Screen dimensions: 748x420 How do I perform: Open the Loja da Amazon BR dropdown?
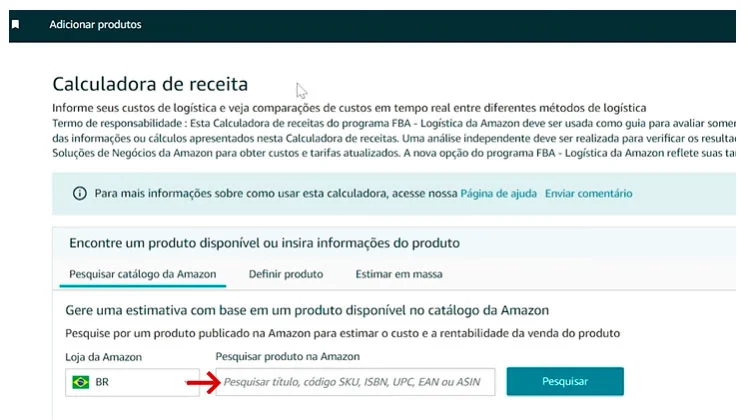tap(132, 382)
